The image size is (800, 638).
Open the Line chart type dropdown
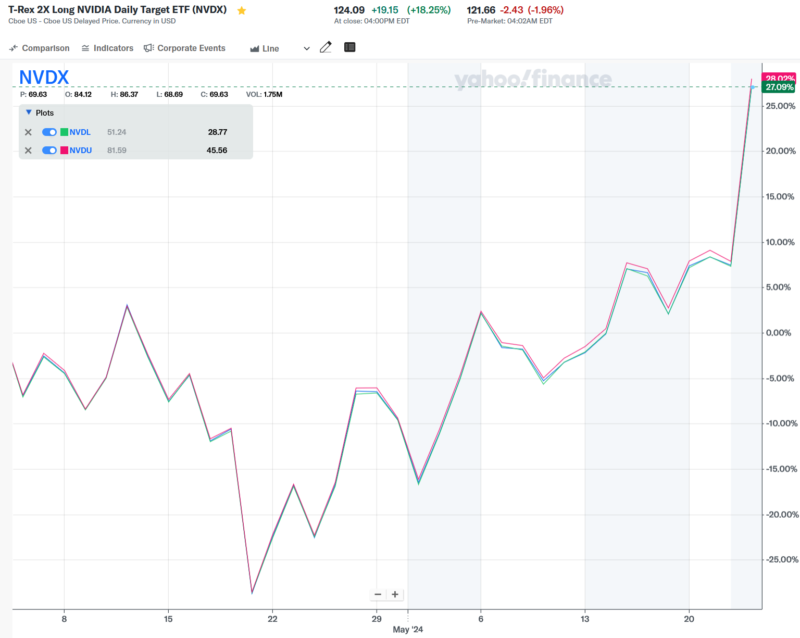(280, 48)
